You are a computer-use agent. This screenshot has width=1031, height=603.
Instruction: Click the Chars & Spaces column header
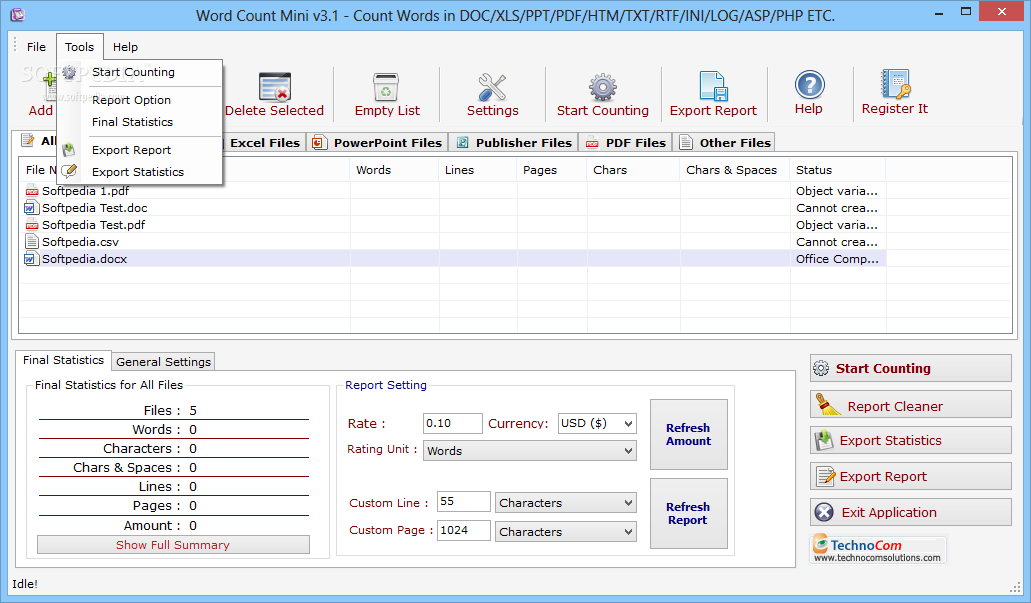click(734, 170)
